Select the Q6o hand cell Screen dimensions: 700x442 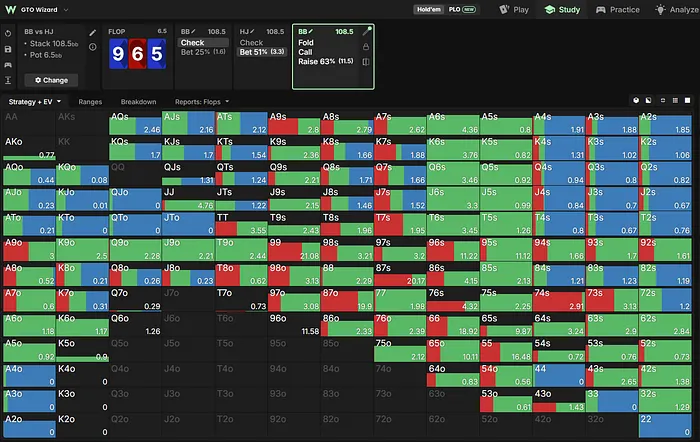[x=135, y=325]
